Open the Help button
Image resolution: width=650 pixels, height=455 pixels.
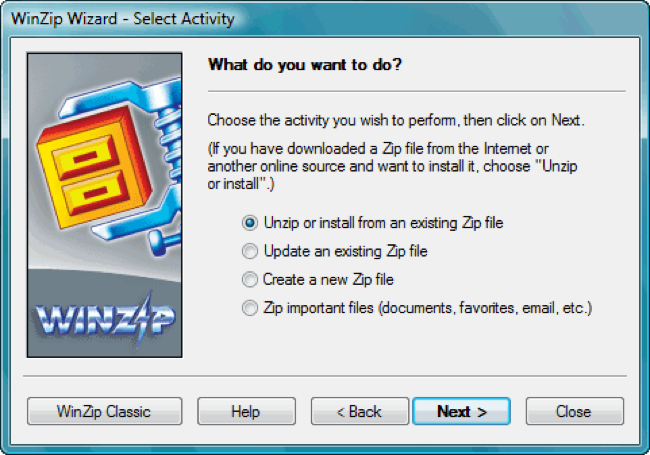pos(245,411)
